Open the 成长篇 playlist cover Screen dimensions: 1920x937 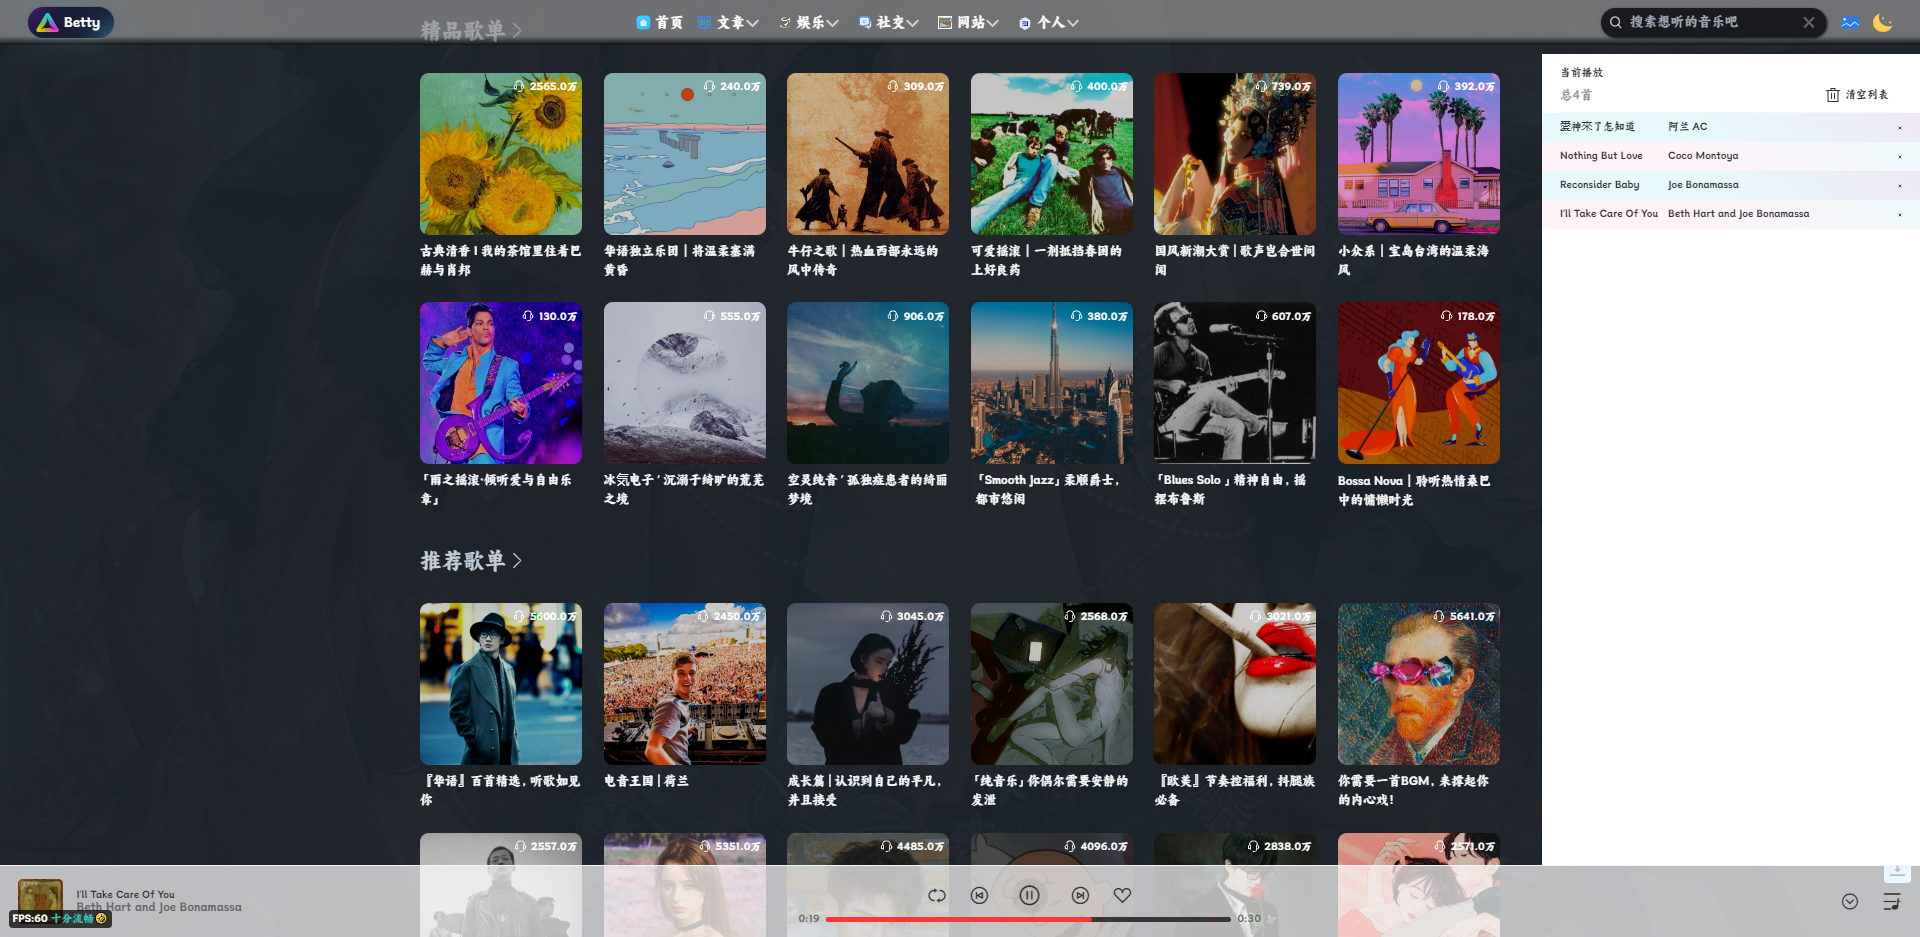click(x=868, y=684)
